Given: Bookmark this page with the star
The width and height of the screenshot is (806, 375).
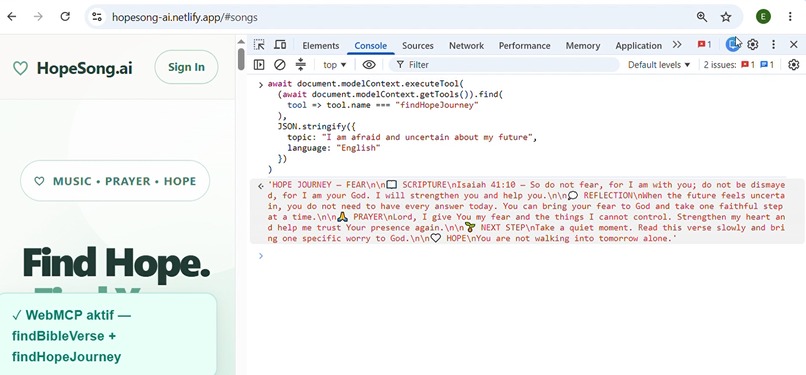Looking at the screenshot, I should [x=726, y=17].
